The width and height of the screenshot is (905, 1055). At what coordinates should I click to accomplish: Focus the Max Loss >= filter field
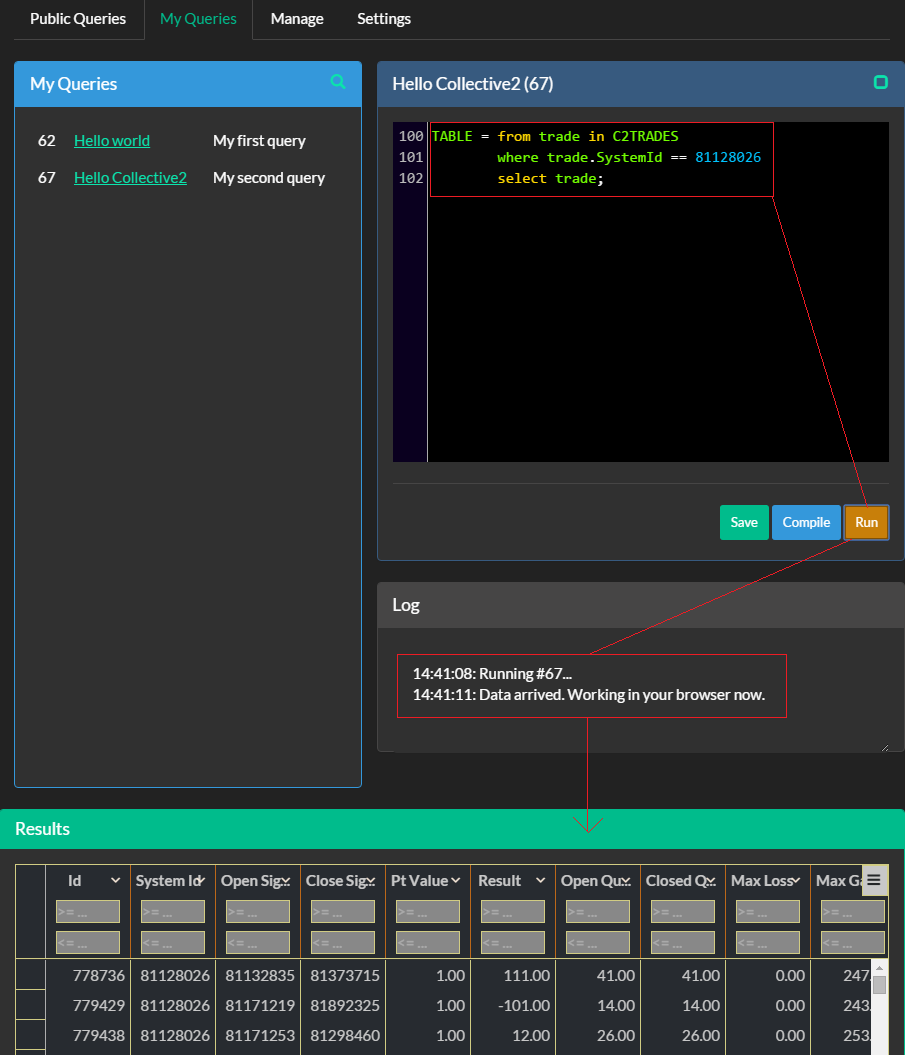pos(768,912)
